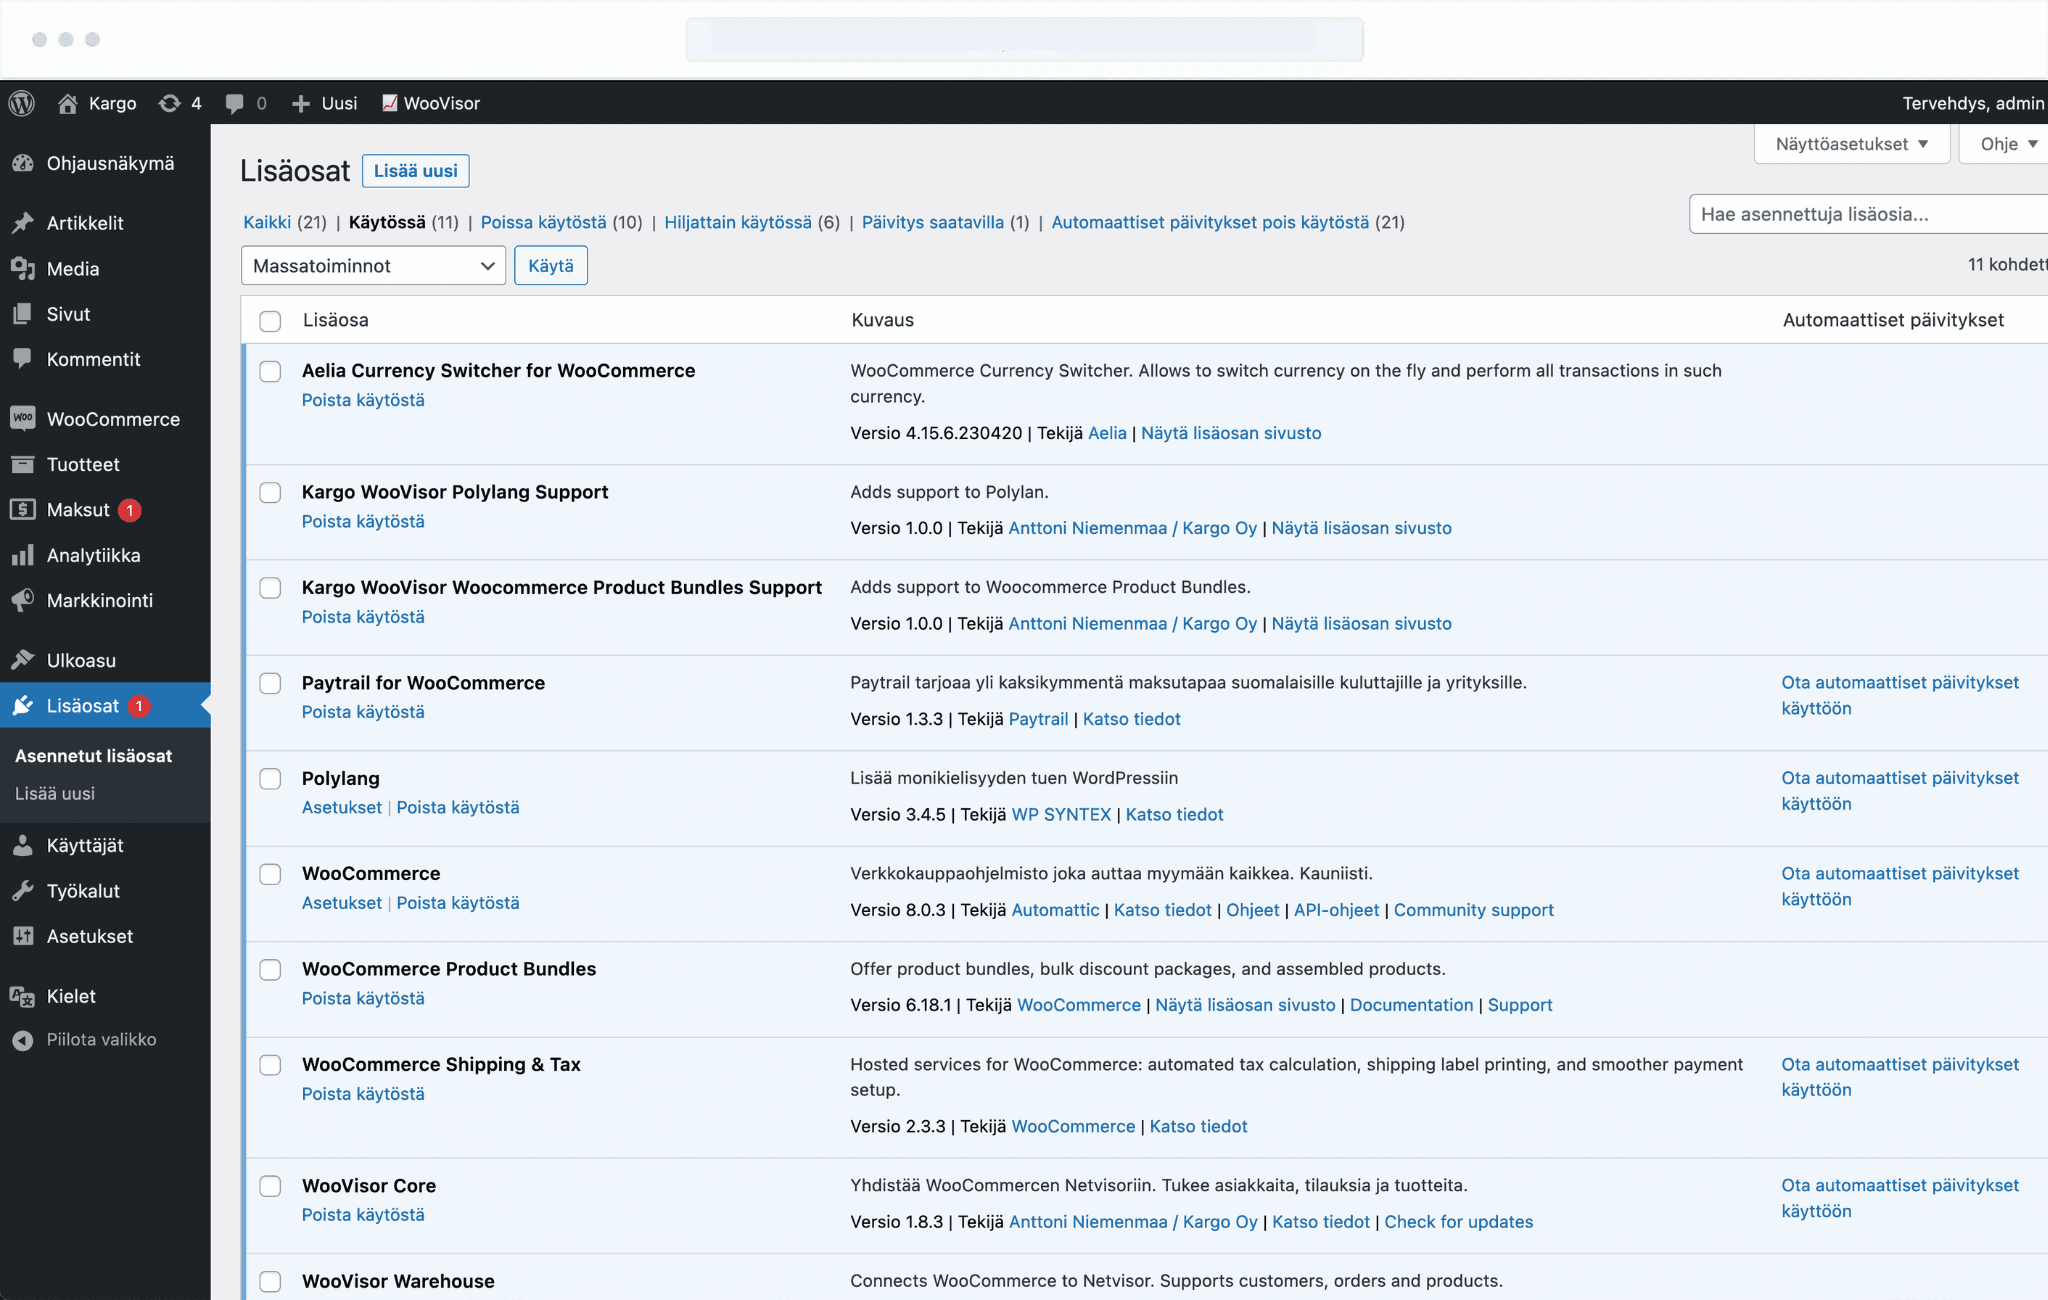Check the WooCommerce Product Bundles checkbox
This screenshot has height=1300, width=2048.
[270, 970]
